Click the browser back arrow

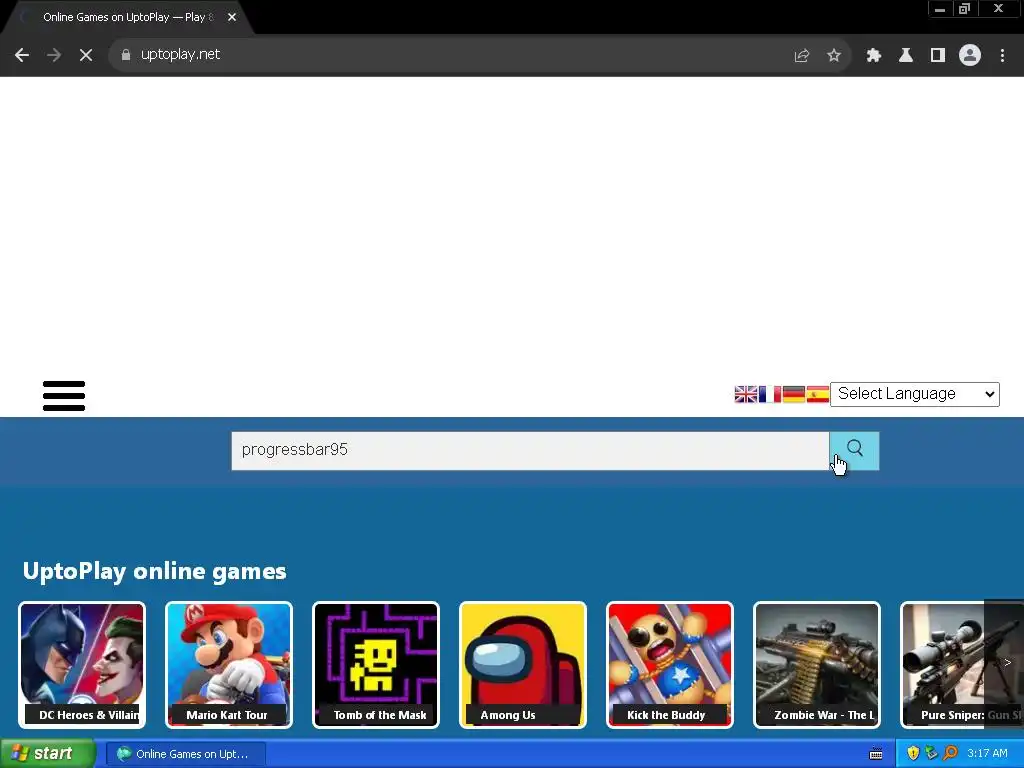pyautogui.click(x=22, y=55)
